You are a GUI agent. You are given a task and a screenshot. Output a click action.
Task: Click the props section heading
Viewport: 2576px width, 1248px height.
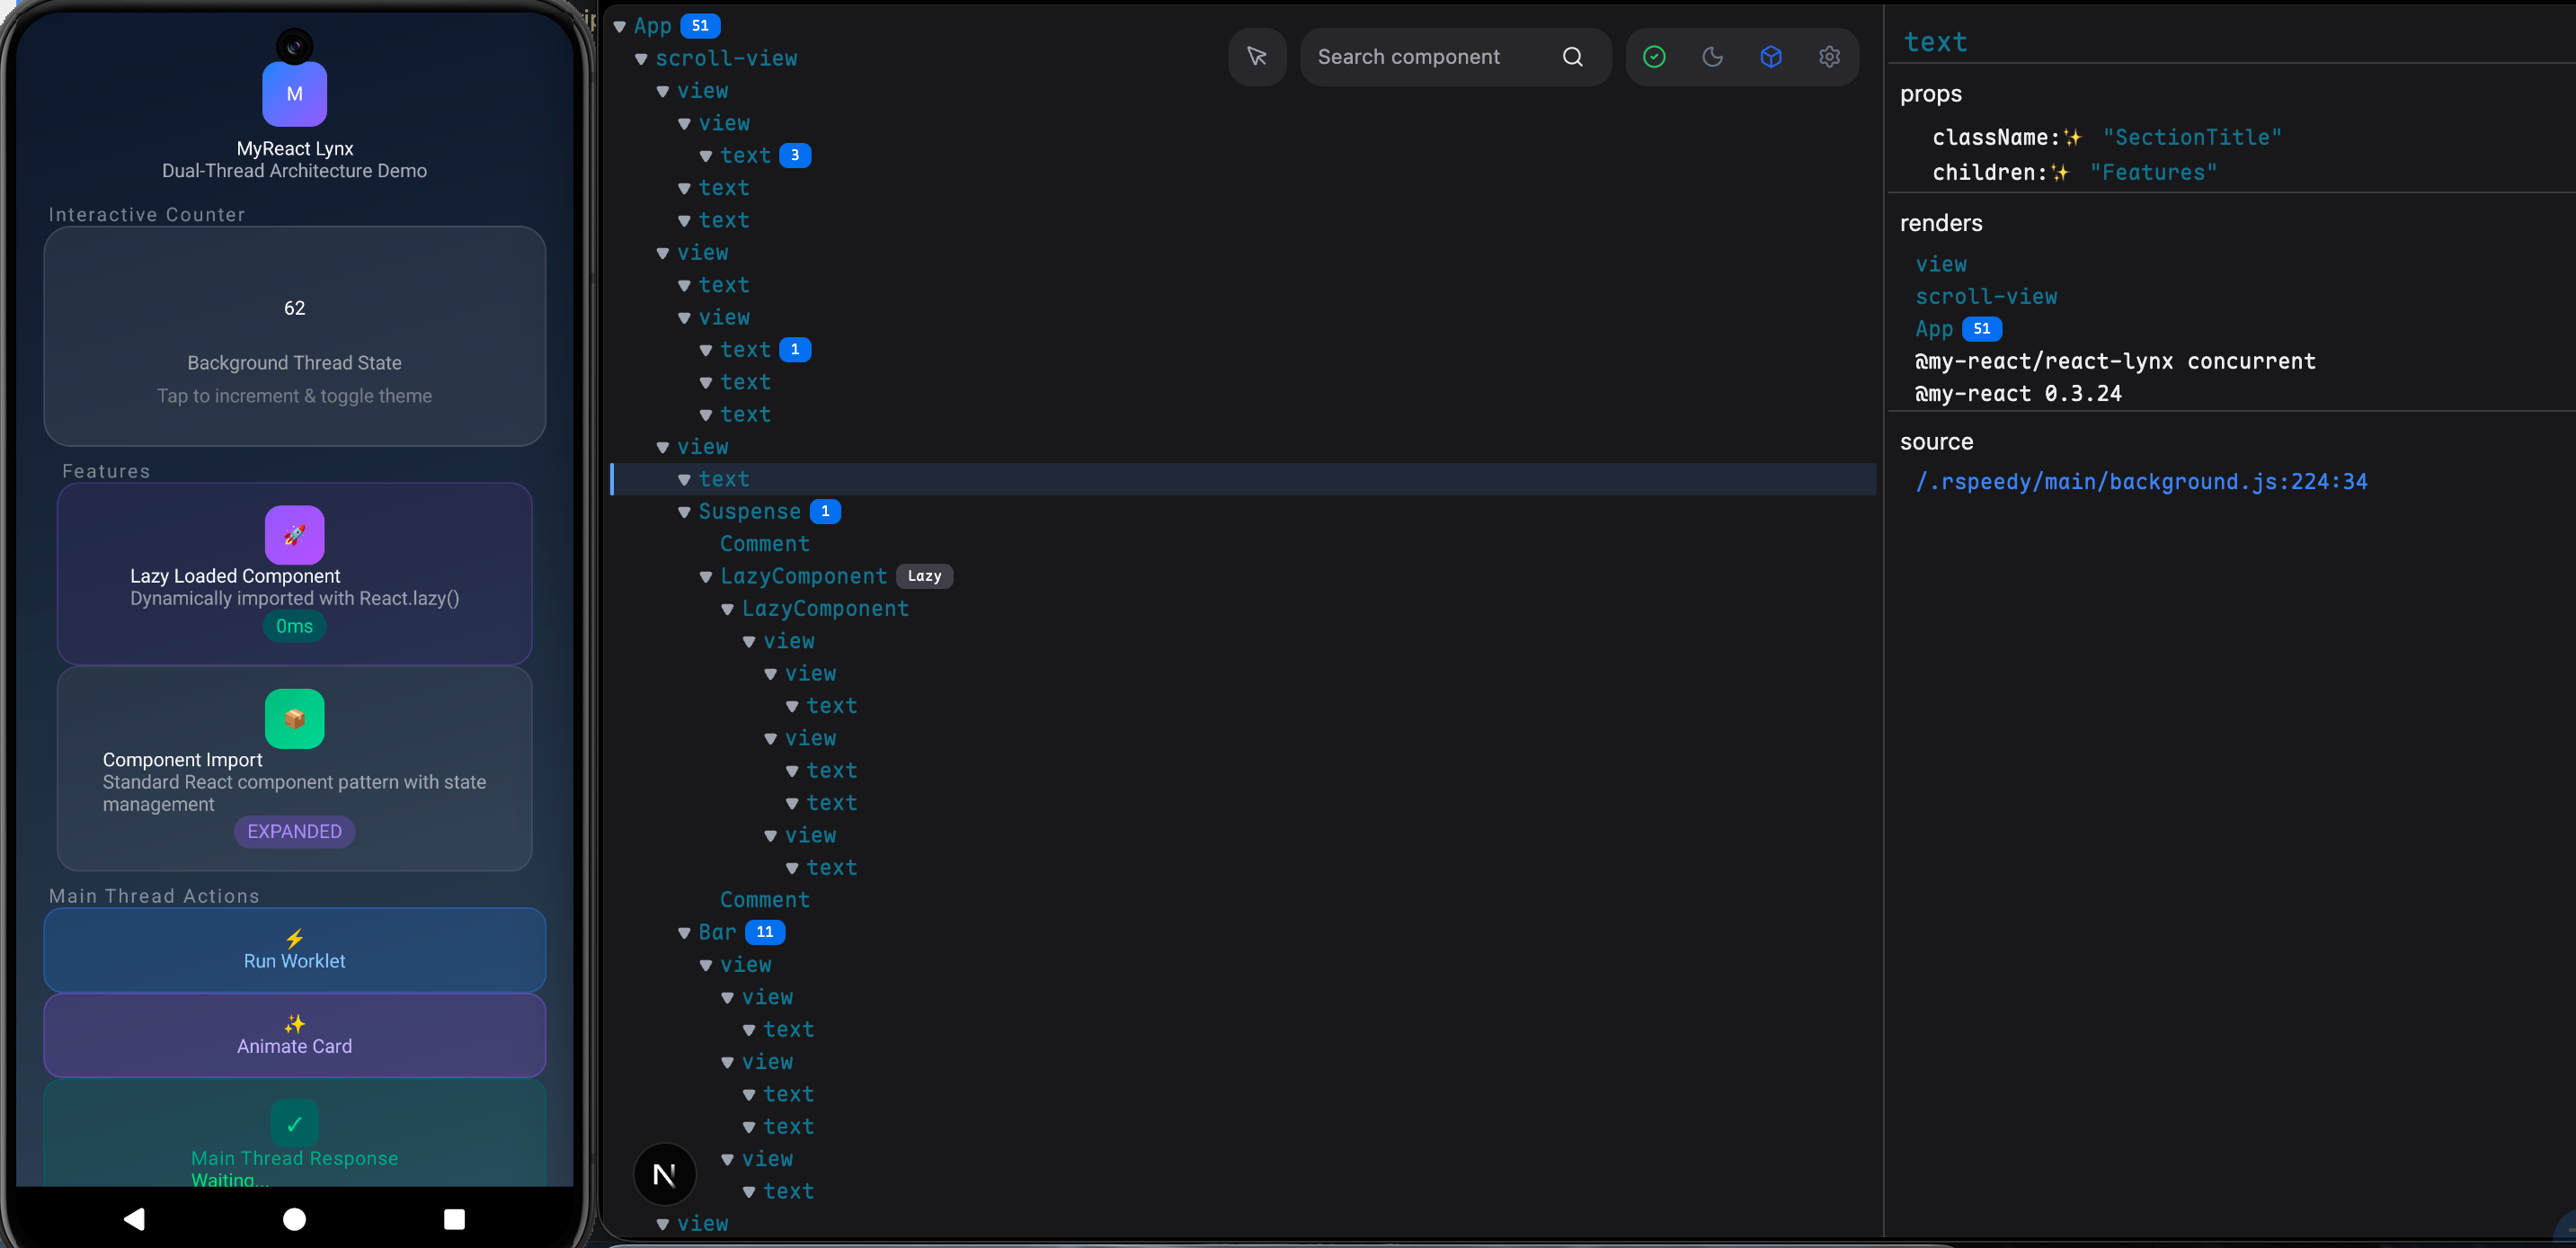tap(1930, 94)
